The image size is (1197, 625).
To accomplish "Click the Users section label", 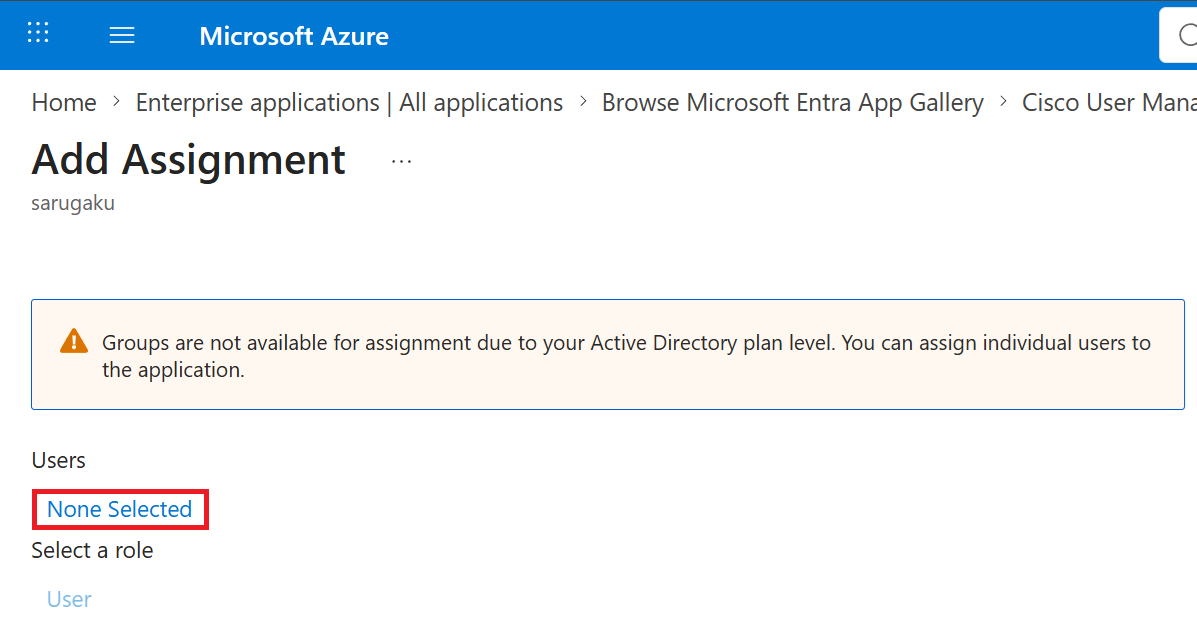I will (x=58, y=460).
